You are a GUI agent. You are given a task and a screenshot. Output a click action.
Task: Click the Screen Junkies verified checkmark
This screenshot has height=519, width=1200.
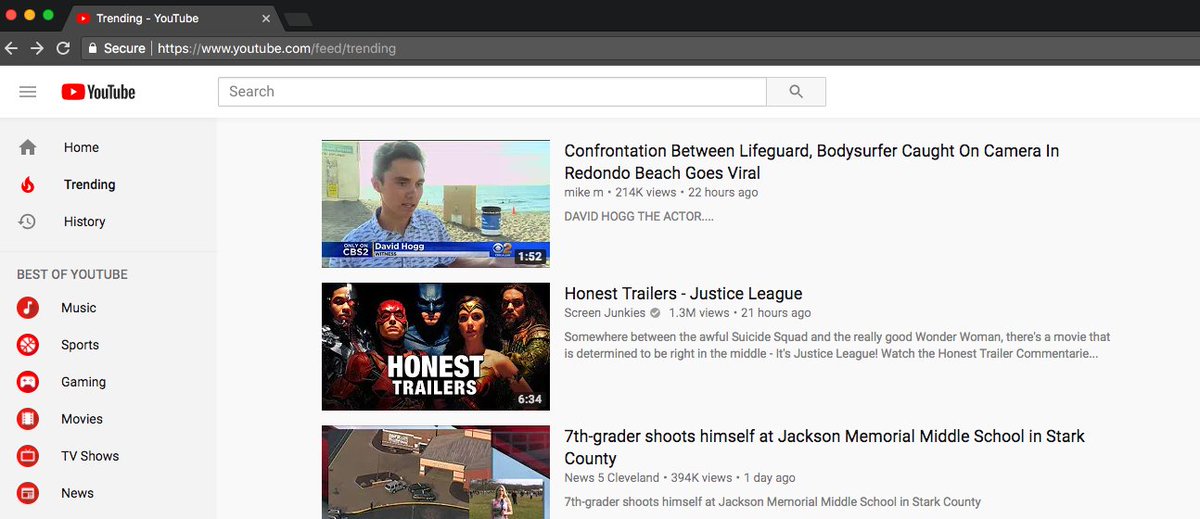[655, 313]
